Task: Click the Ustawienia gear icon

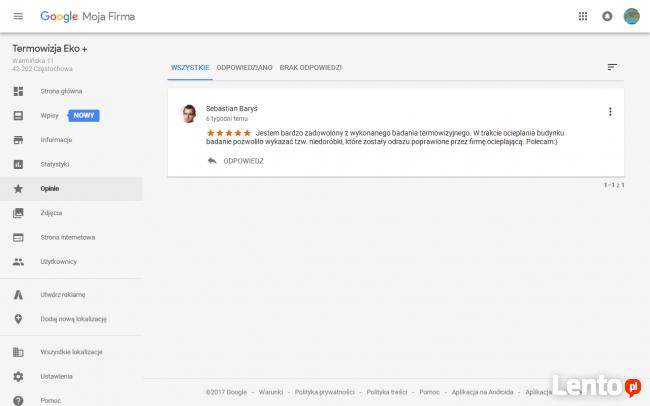Action: point(18,377)
